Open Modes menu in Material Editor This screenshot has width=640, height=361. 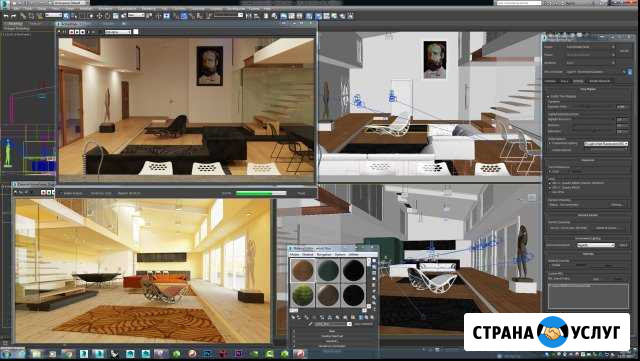pyautogui.click(x=295, y=254)
